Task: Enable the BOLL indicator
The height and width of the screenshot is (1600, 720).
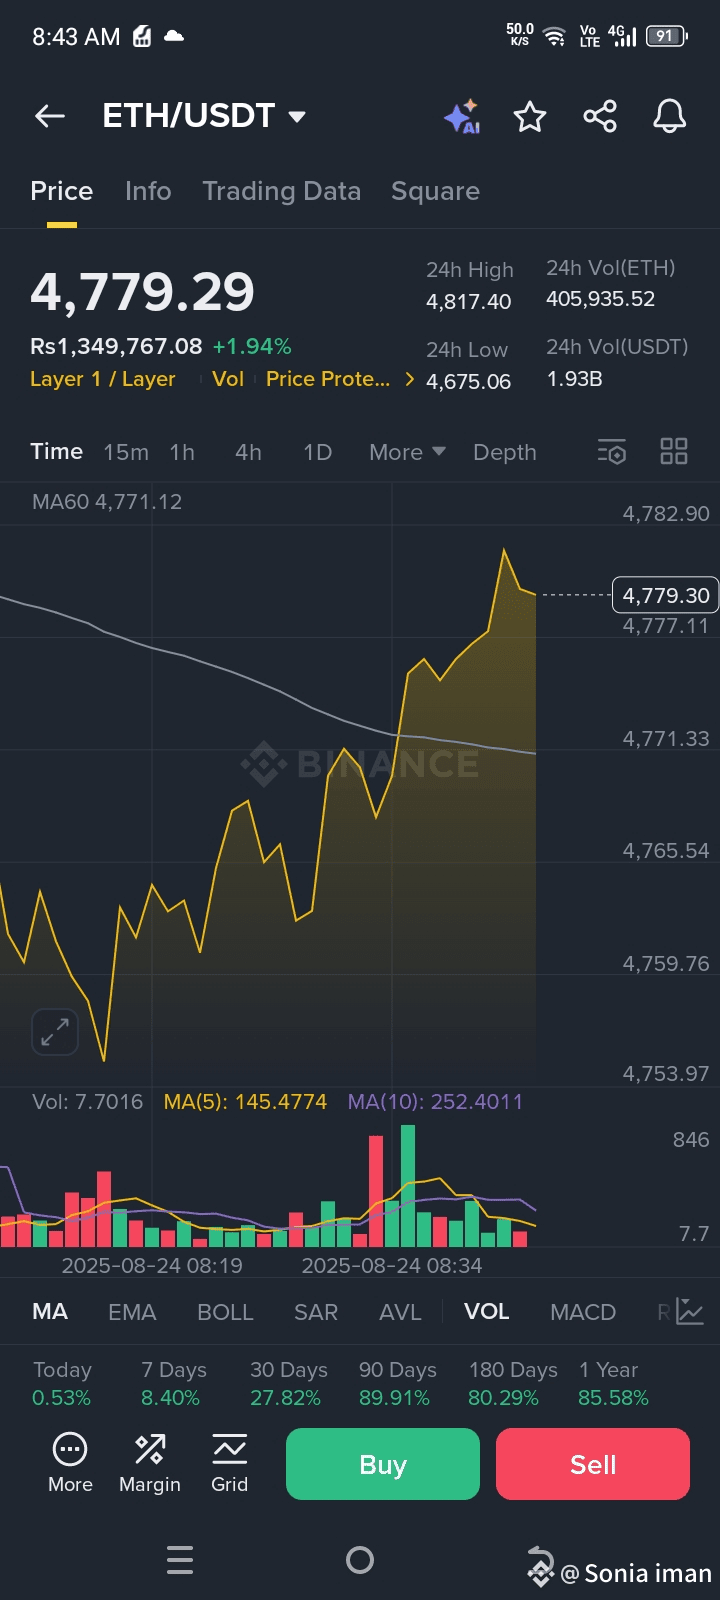Action: [x=225, y=1312]
